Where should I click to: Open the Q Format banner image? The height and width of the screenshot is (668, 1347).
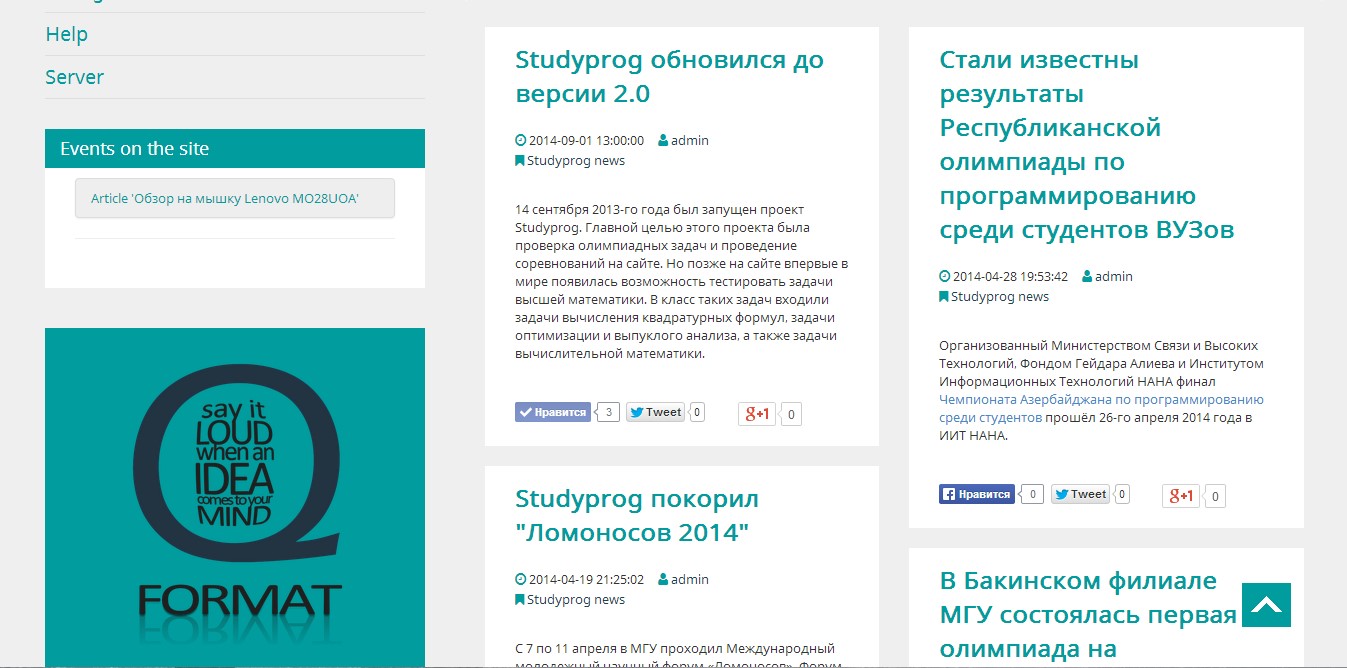tap(235, 498)
